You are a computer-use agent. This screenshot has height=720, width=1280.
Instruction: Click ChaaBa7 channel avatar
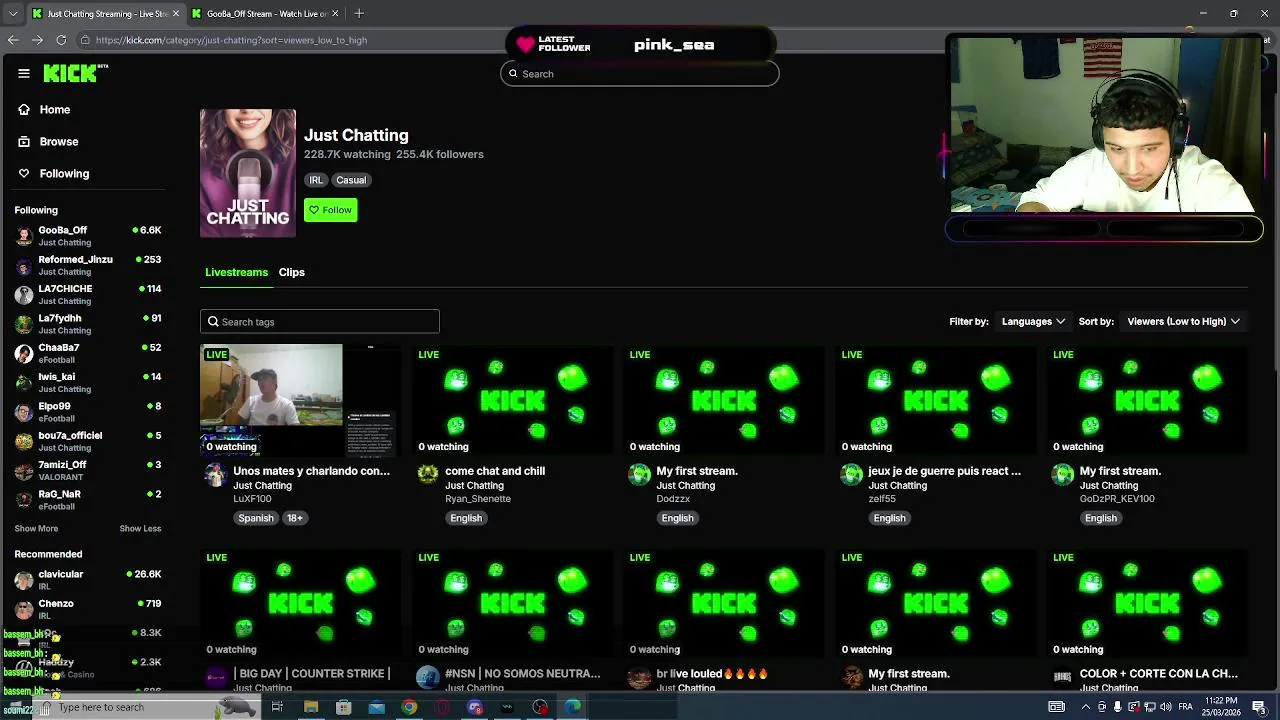click(x=24, y=353)
